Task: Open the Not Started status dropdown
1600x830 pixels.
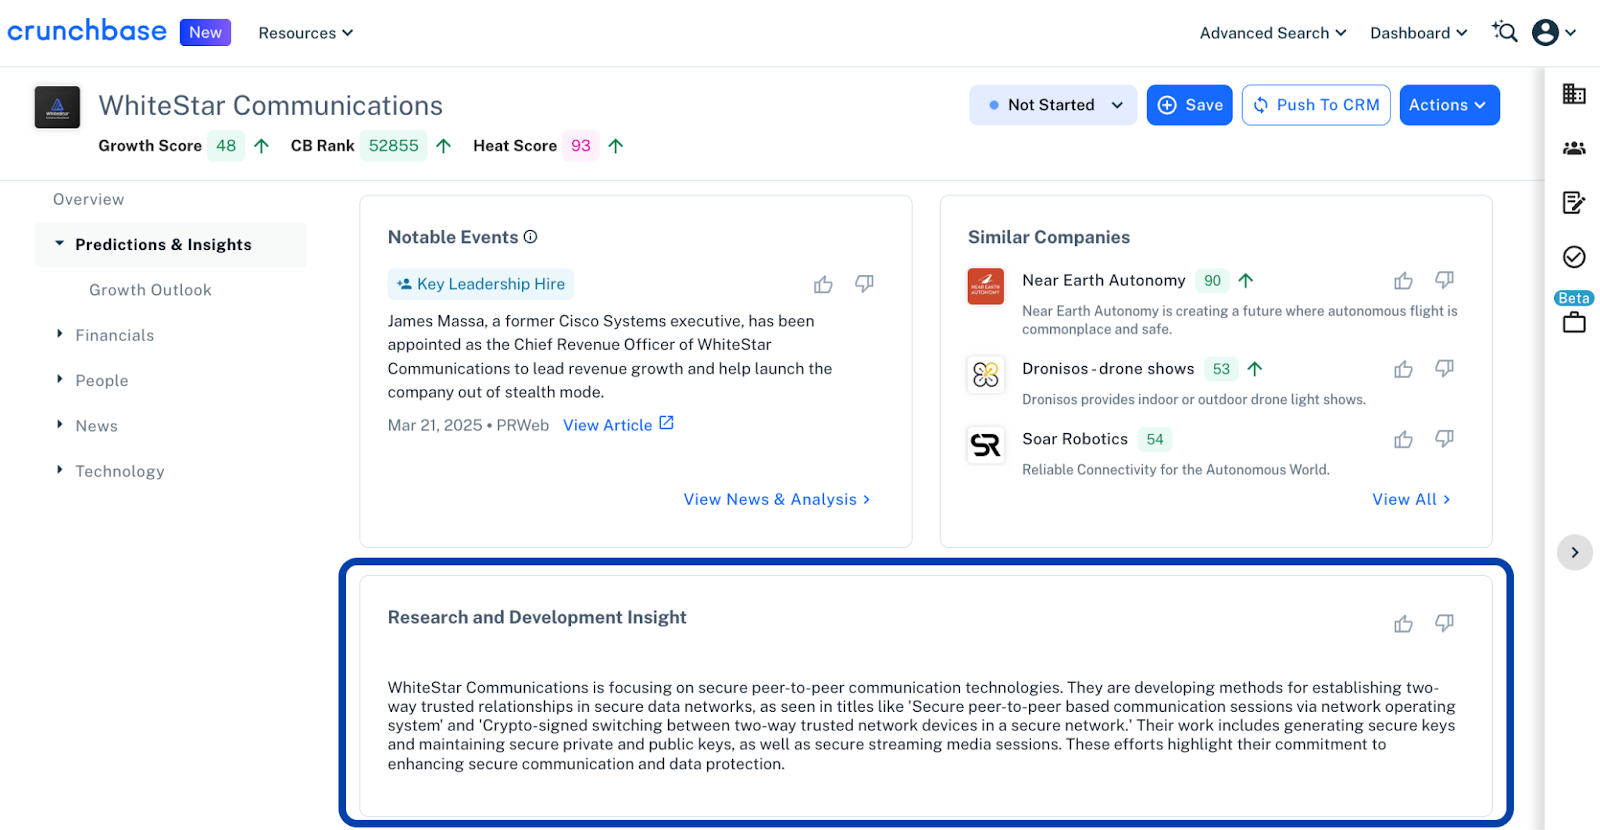Action: tap(1053, 105)
